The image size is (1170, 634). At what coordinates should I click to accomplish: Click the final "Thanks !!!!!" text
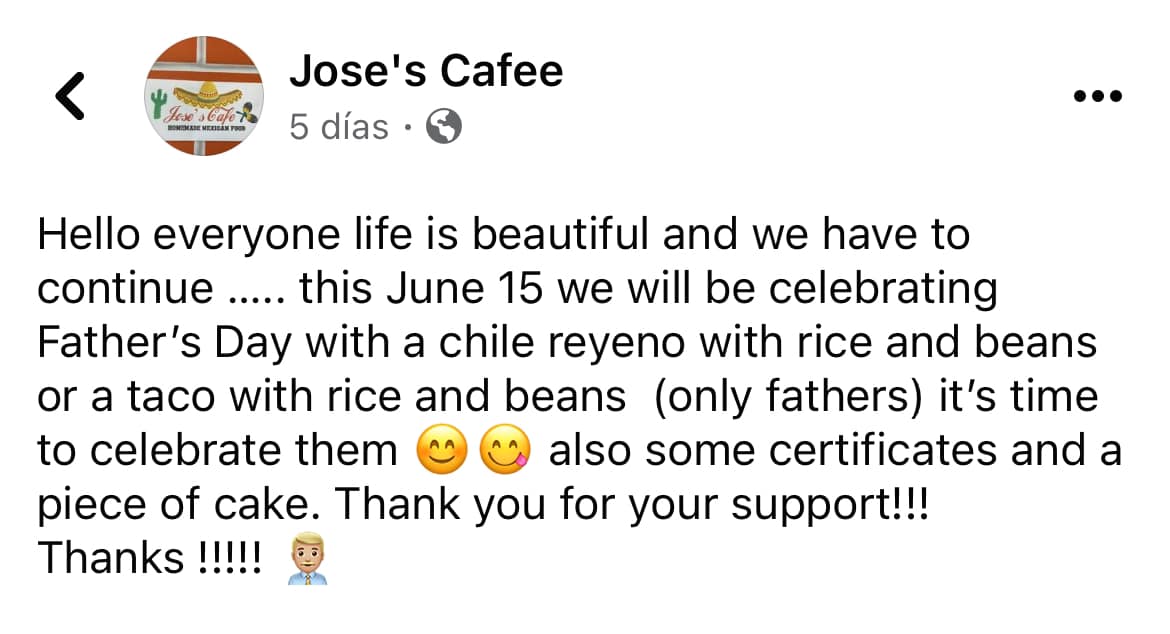tap(149, 558)
